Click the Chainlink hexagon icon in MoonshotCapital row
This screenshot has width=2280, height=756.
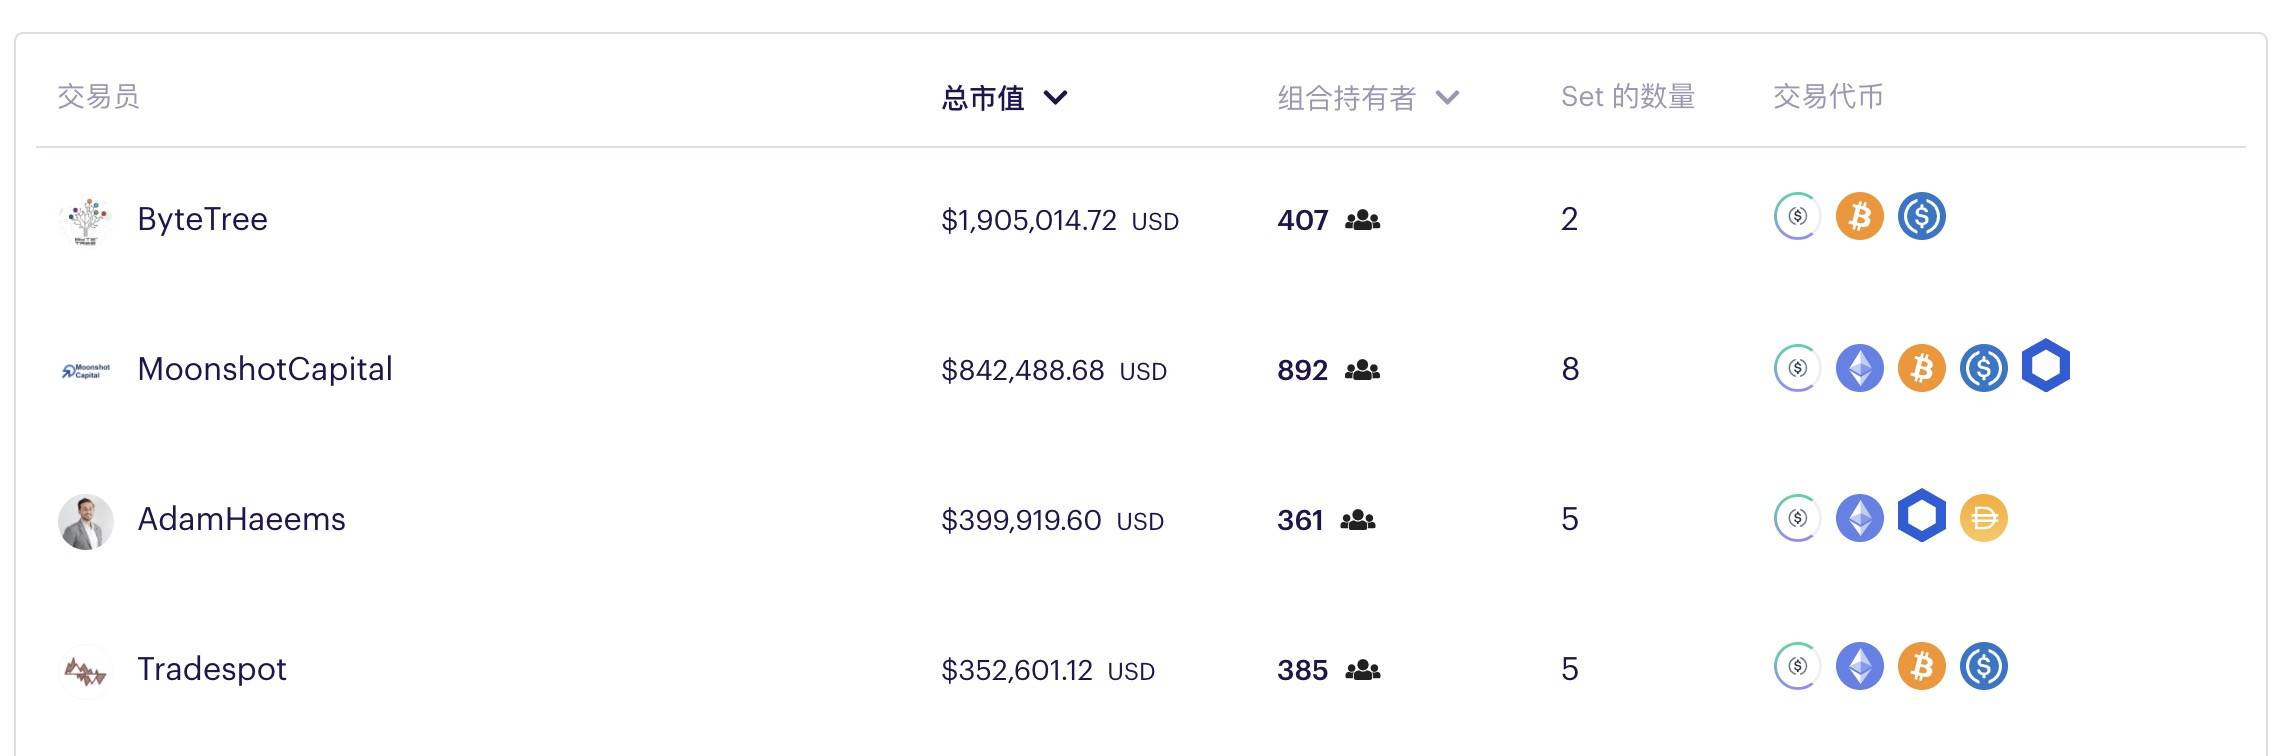click(x=2045, y=366)
